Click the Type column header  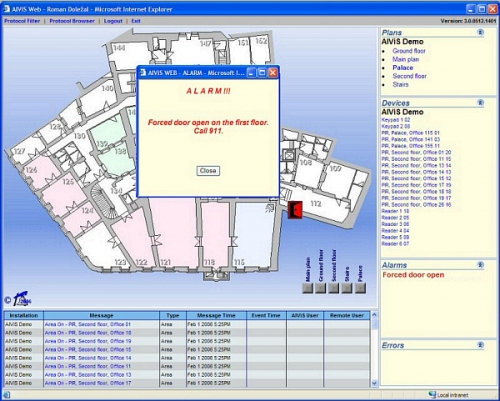pyautogui.click(x=173, y=315)
